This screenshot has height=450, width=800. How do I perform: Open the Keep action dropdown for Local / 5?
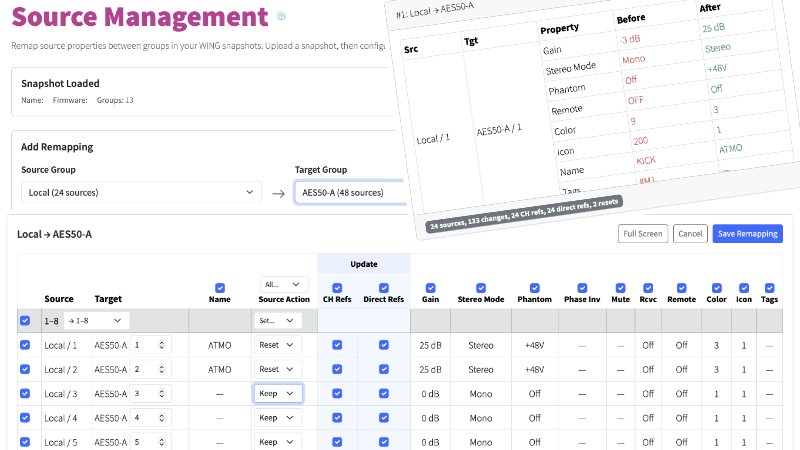click(x=278, y=442)
